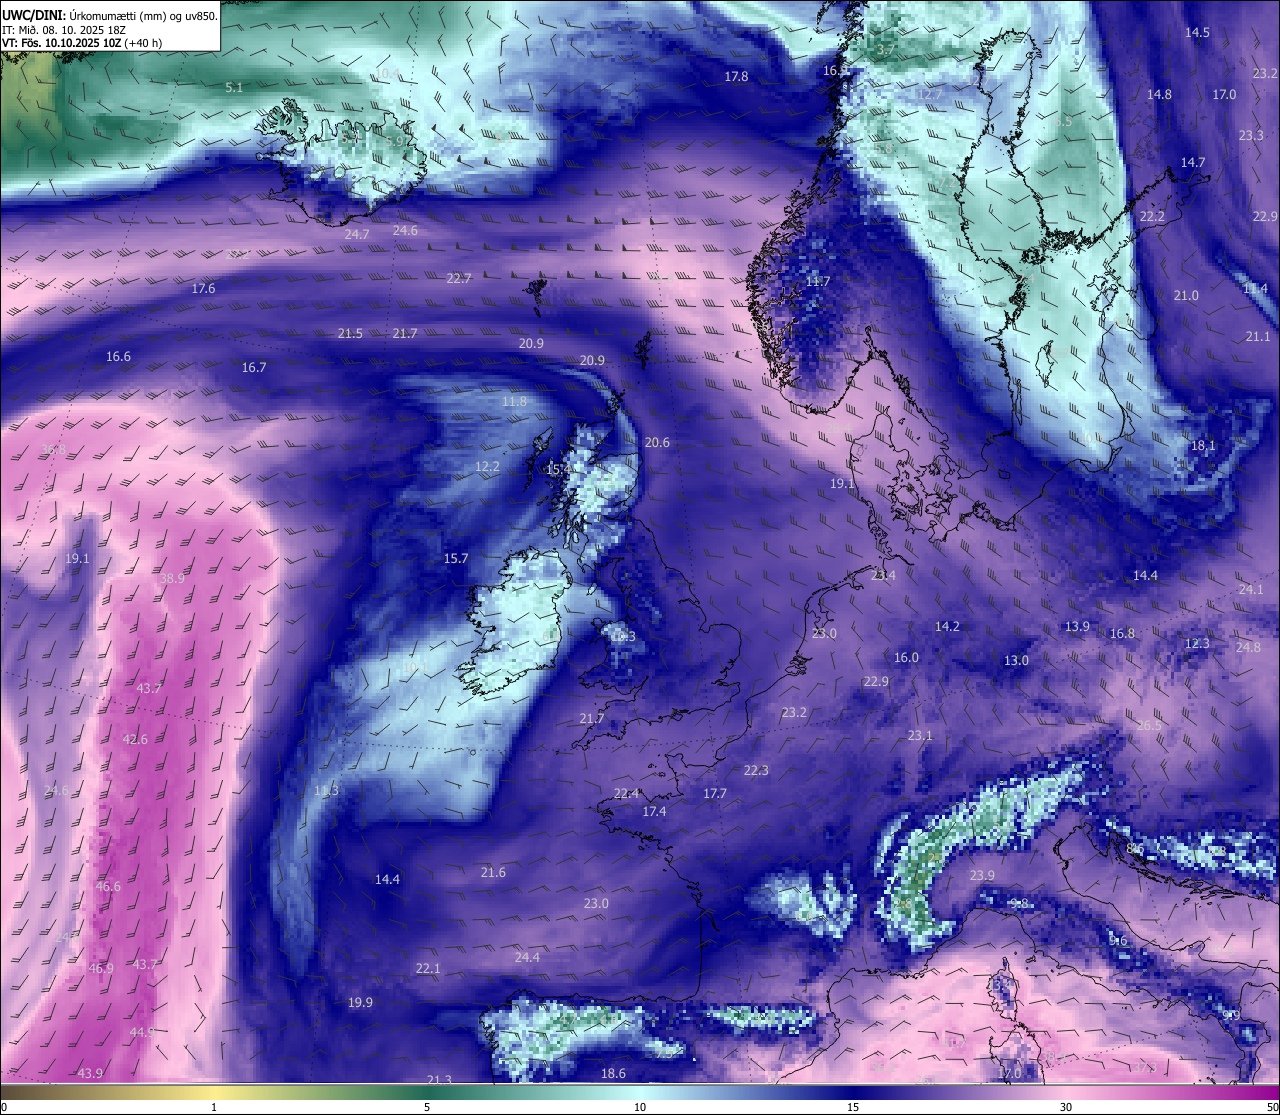
Task: Click the 11.7 value over southern Norway
Action: (x=818, y=283)
